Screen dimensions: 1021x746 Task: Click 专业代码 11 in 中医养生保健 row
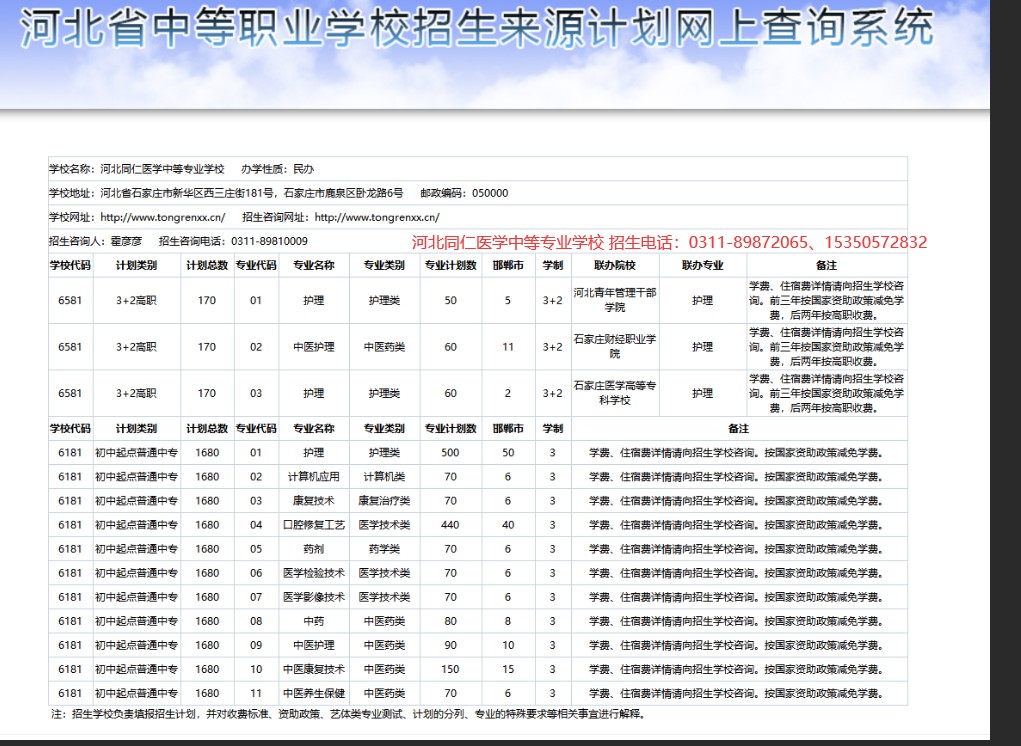point(256,693)
